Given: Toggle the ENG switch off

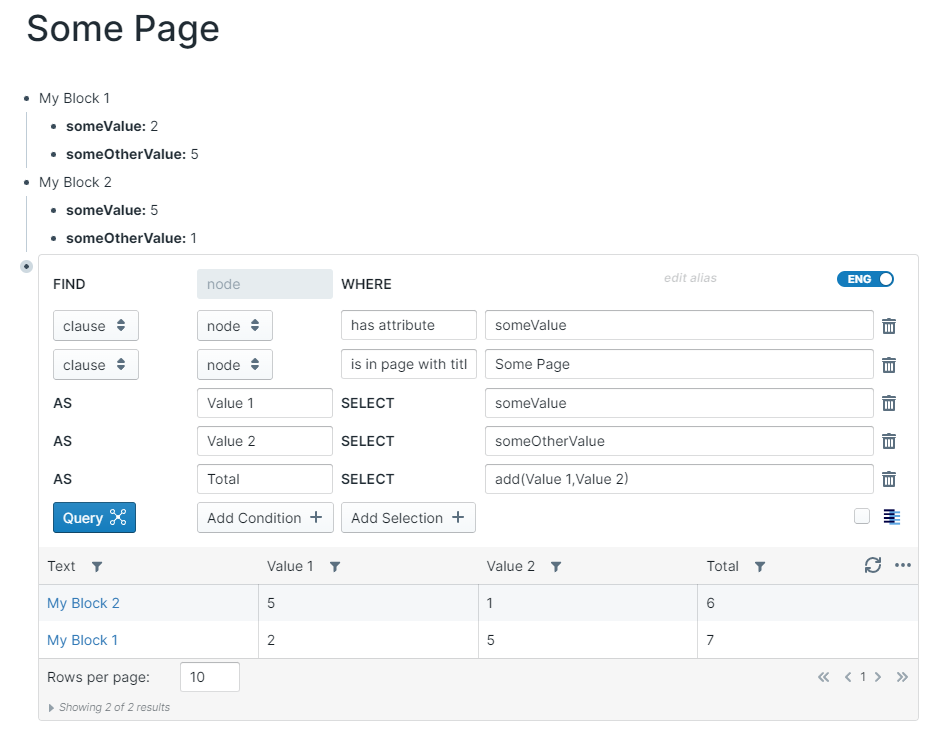Looking at the screenshot, I should (x=865, y=279).
